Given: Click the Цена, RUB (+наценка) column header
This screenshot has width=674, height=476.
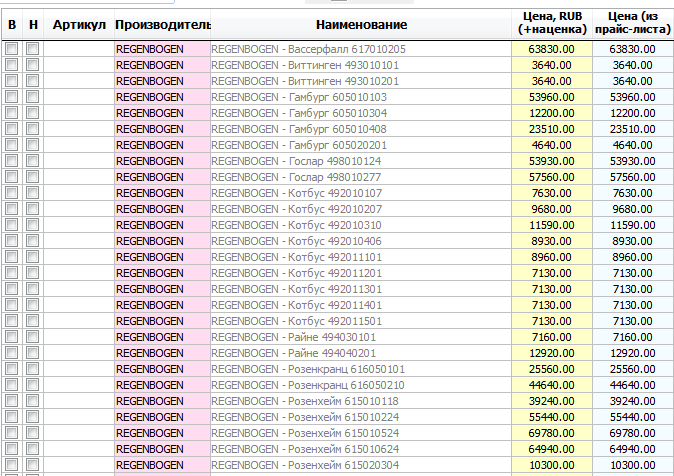Looking at the screenshot, I should point(552,23).
